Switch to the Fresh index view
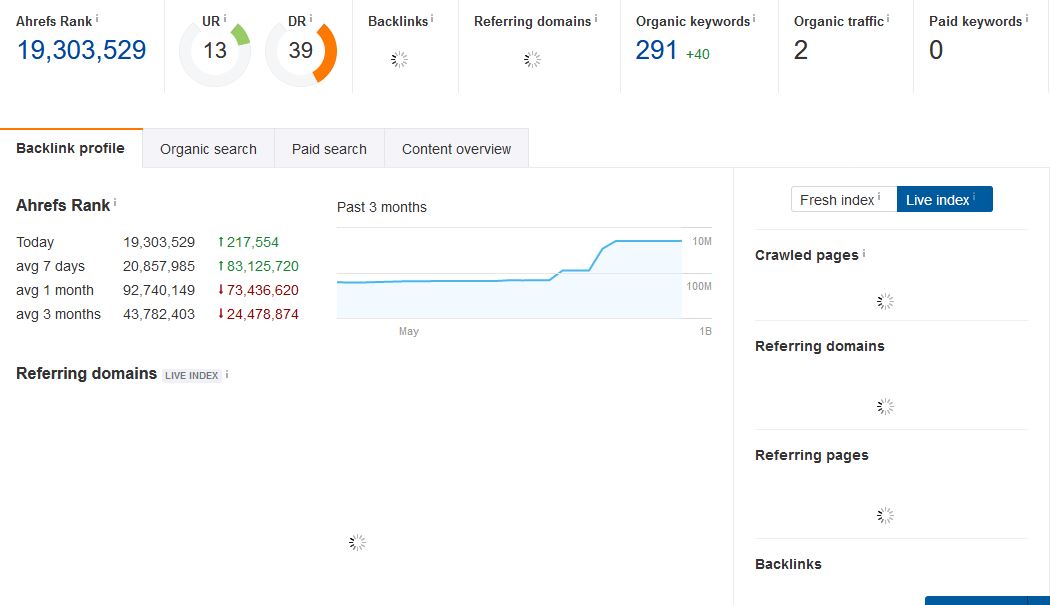The image size is (1050, 605). 844,200
